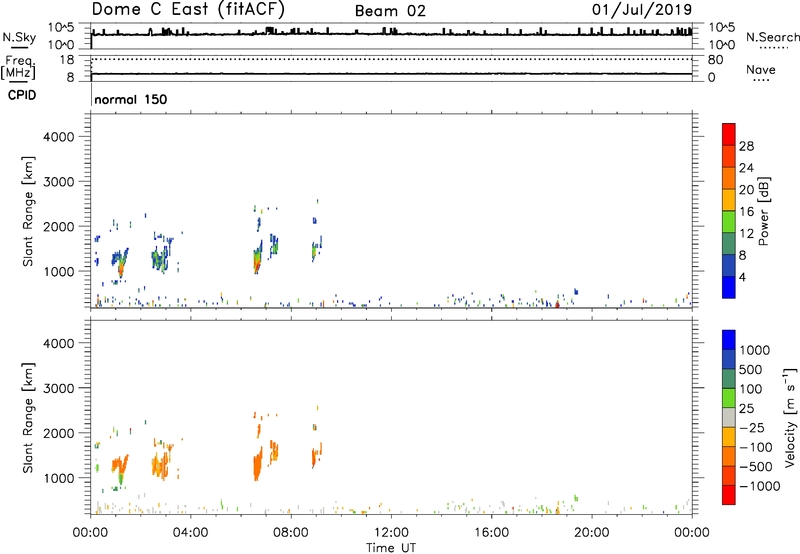The image size is (800, 554).
Task: Click velocity echo cluster near 06:40 UT
Action: pyautogui.click(x=258, y=463)
